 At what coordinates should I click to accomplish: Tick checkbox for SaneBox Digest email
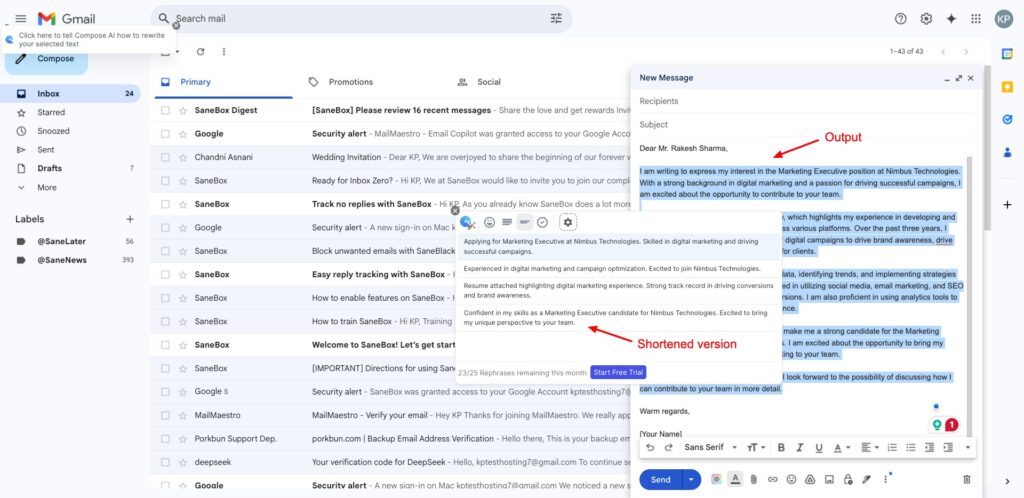[x=165, y=110]
